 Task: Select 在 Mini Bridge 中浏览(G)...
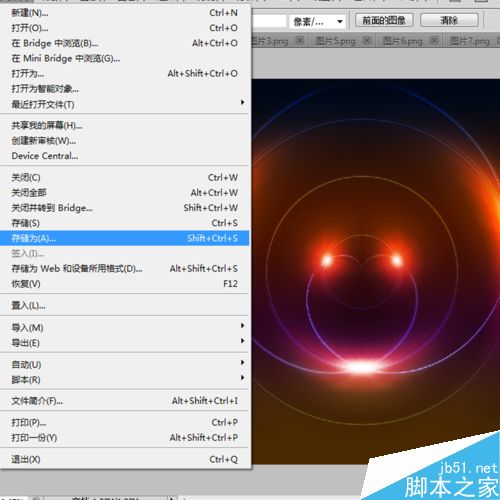125,59
